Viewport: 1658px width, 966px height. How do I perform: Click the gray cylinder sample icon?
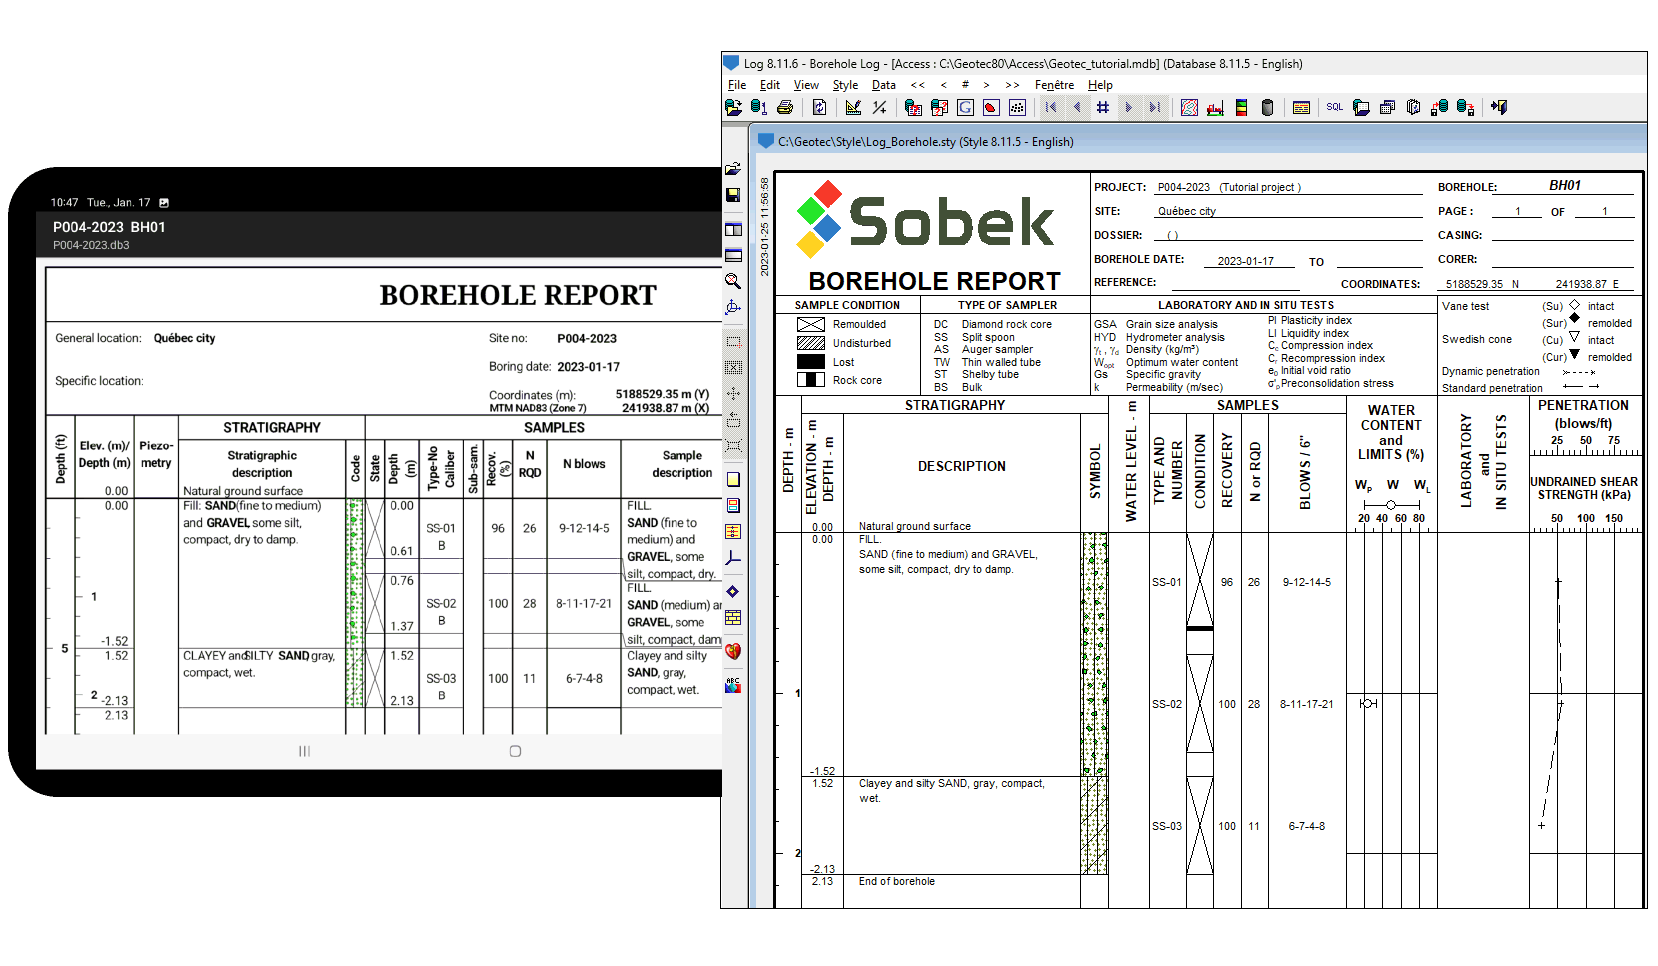coord(1267,107)
